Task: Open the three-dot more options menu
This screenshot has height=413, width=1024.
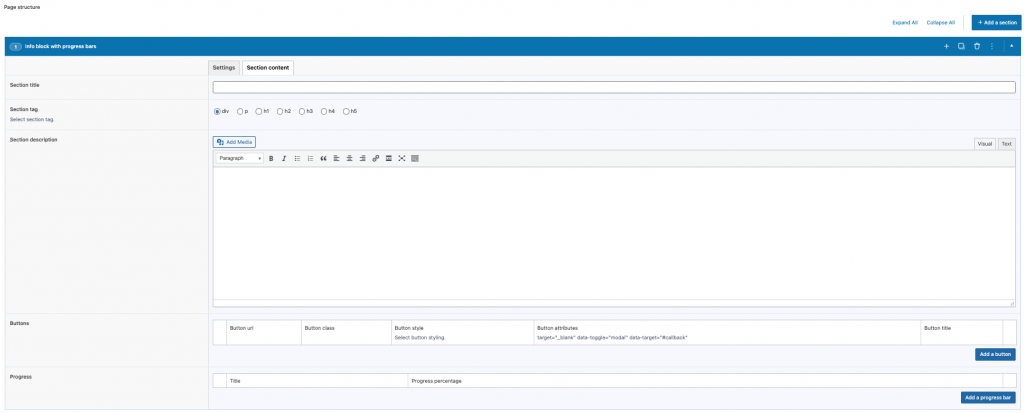Action: tap(992, 46)
